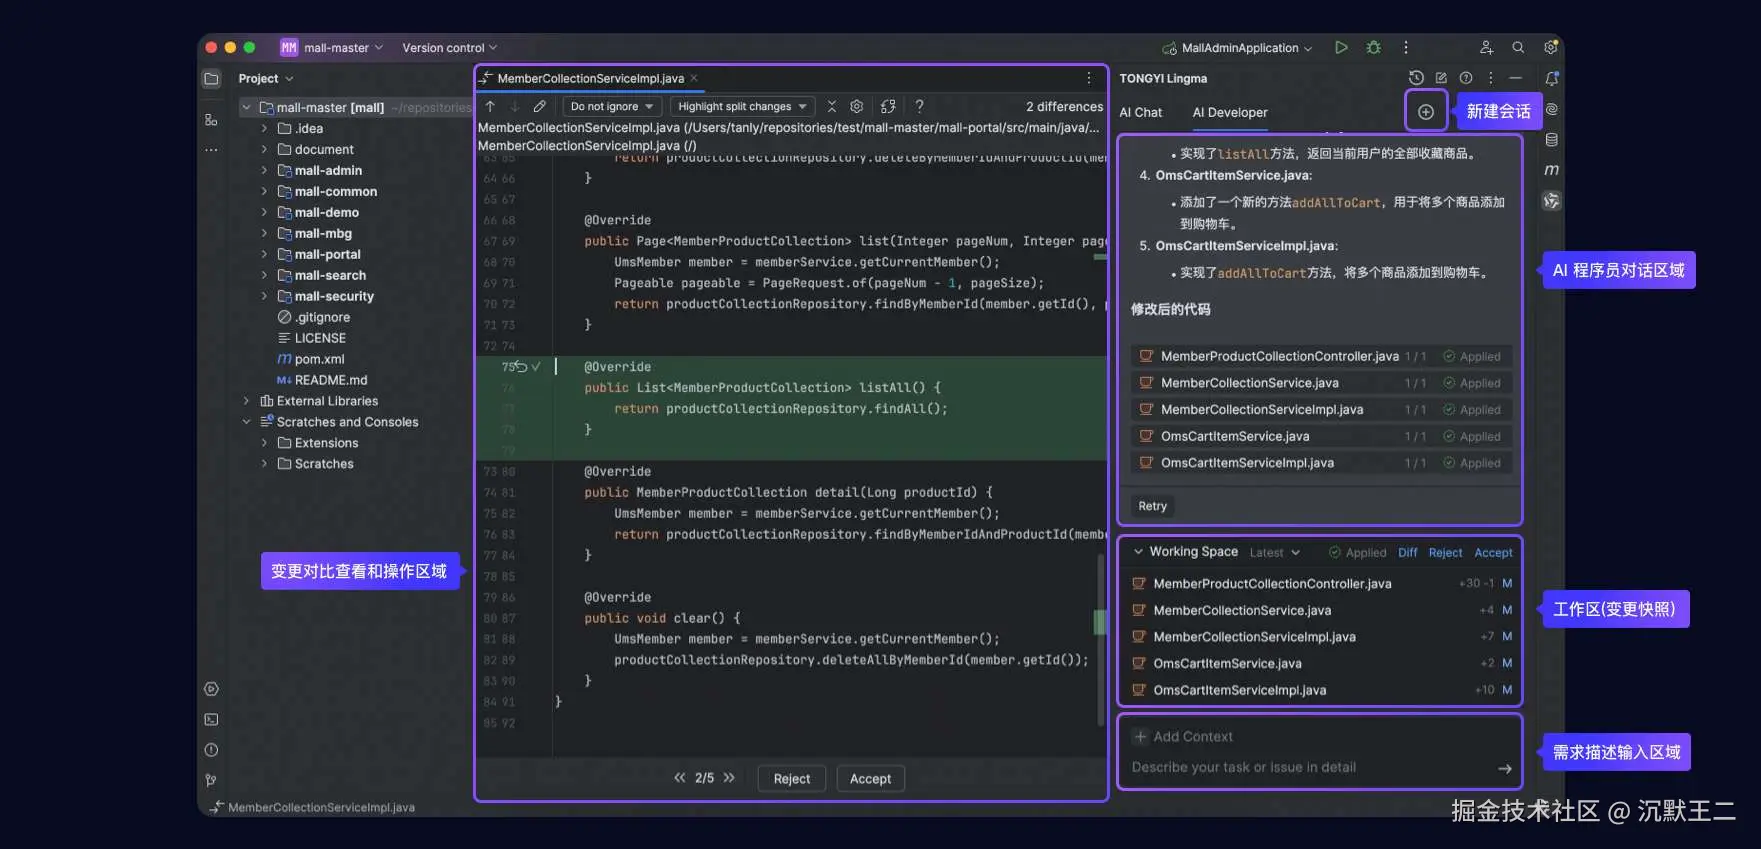
Task: Click the collapse unchanged fragments icon
Action: pos(831,106)
